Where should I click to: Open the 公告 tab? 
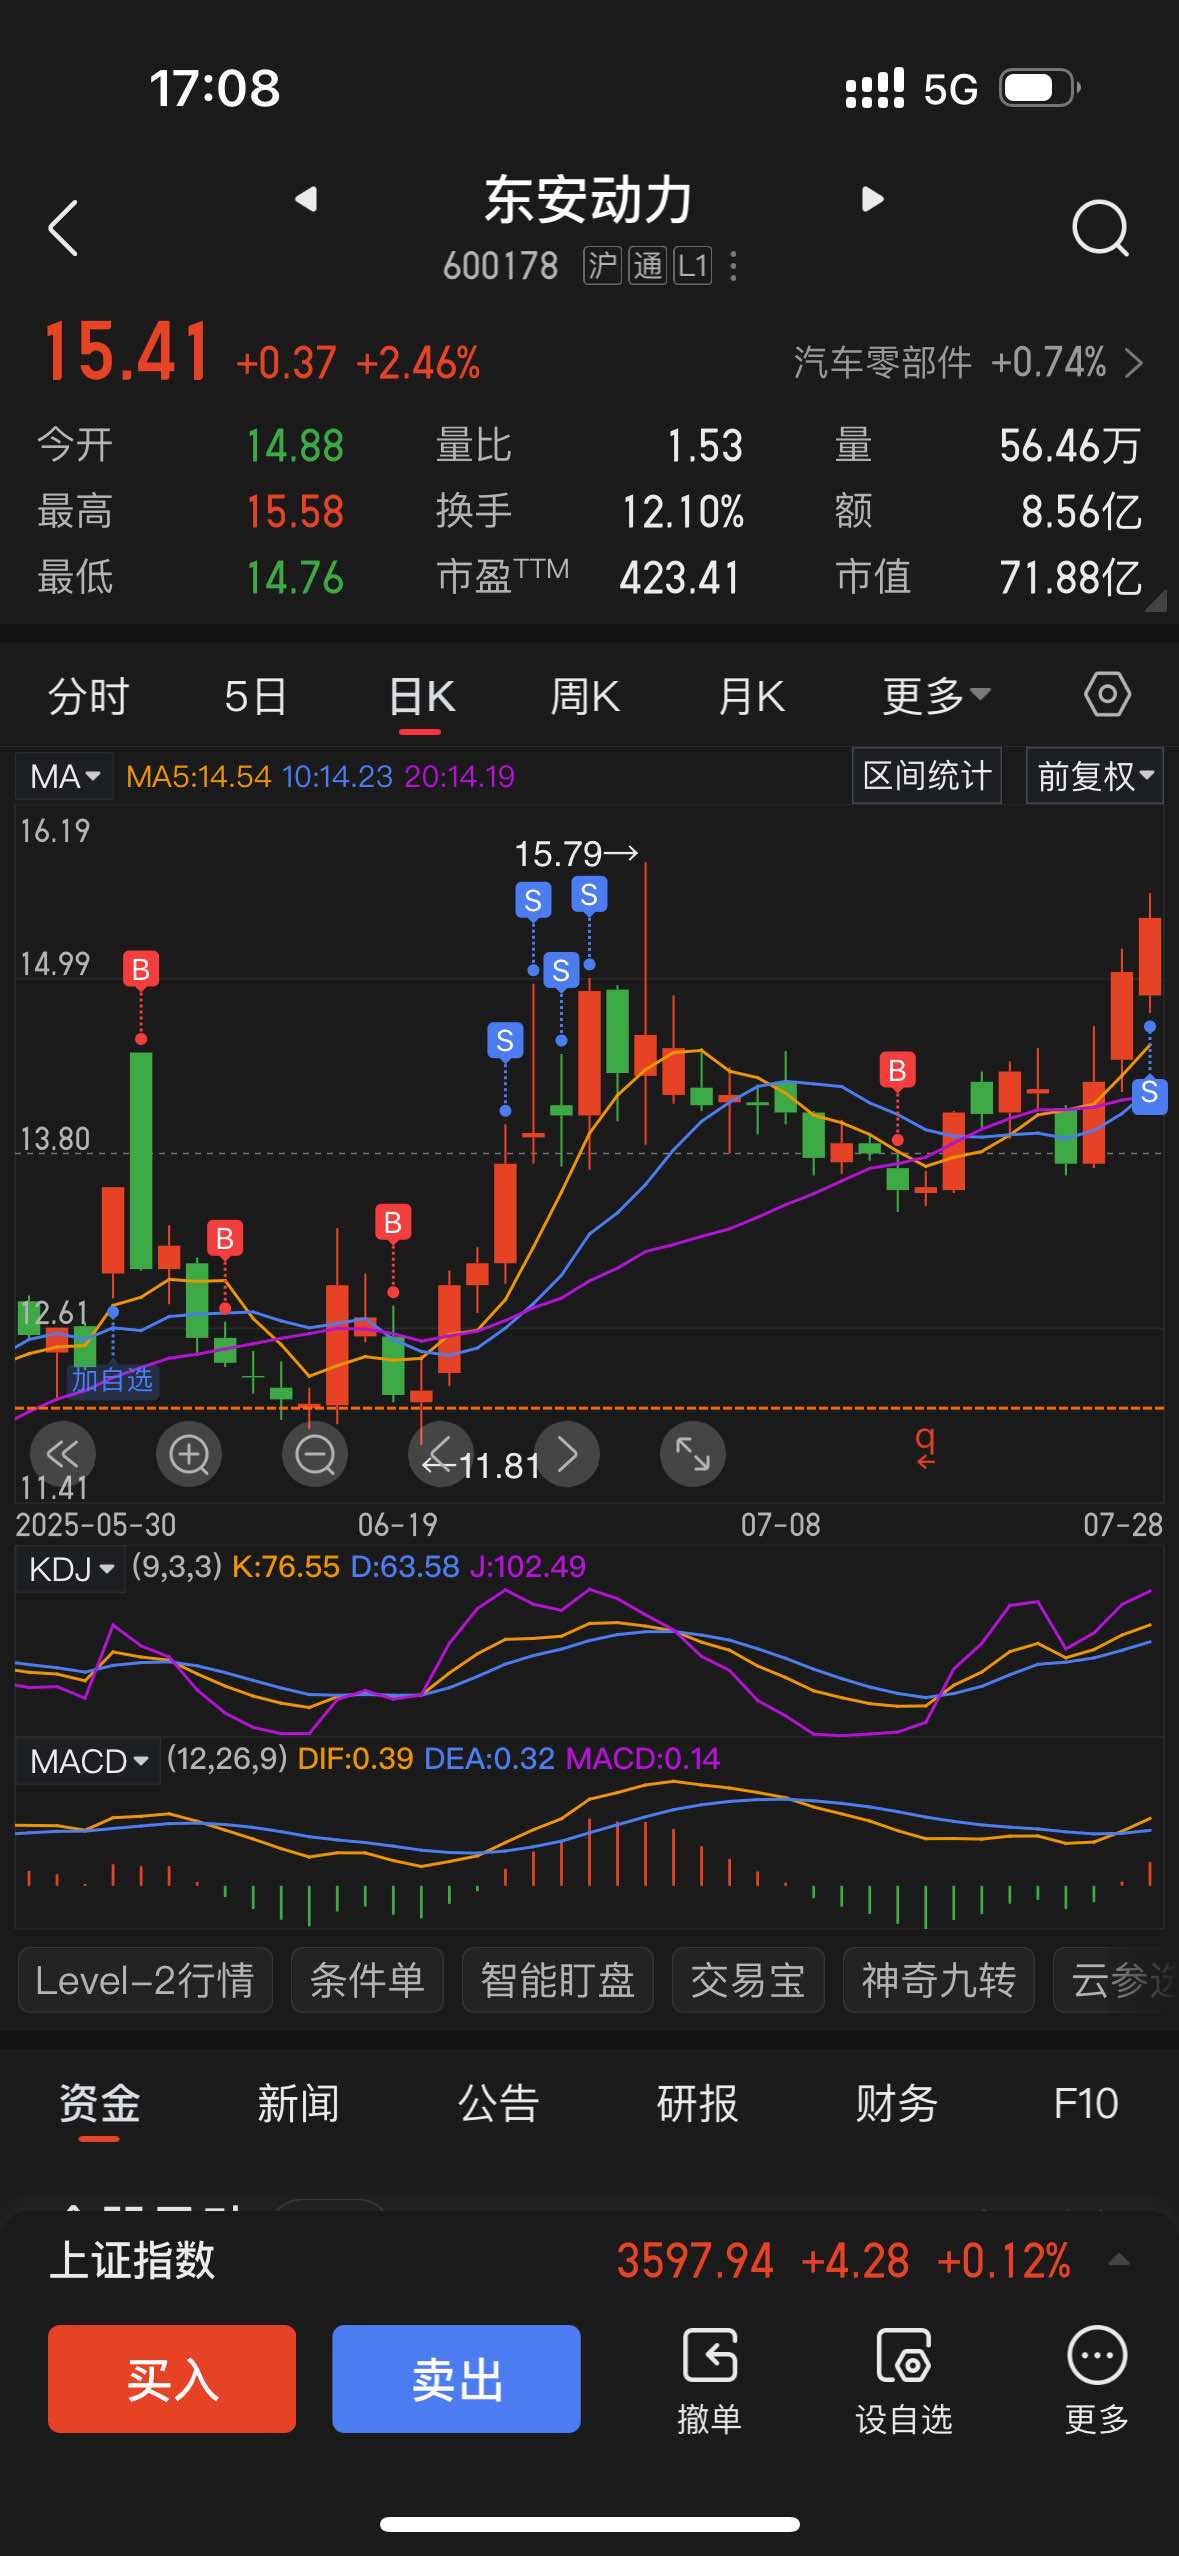(498, 2103)
